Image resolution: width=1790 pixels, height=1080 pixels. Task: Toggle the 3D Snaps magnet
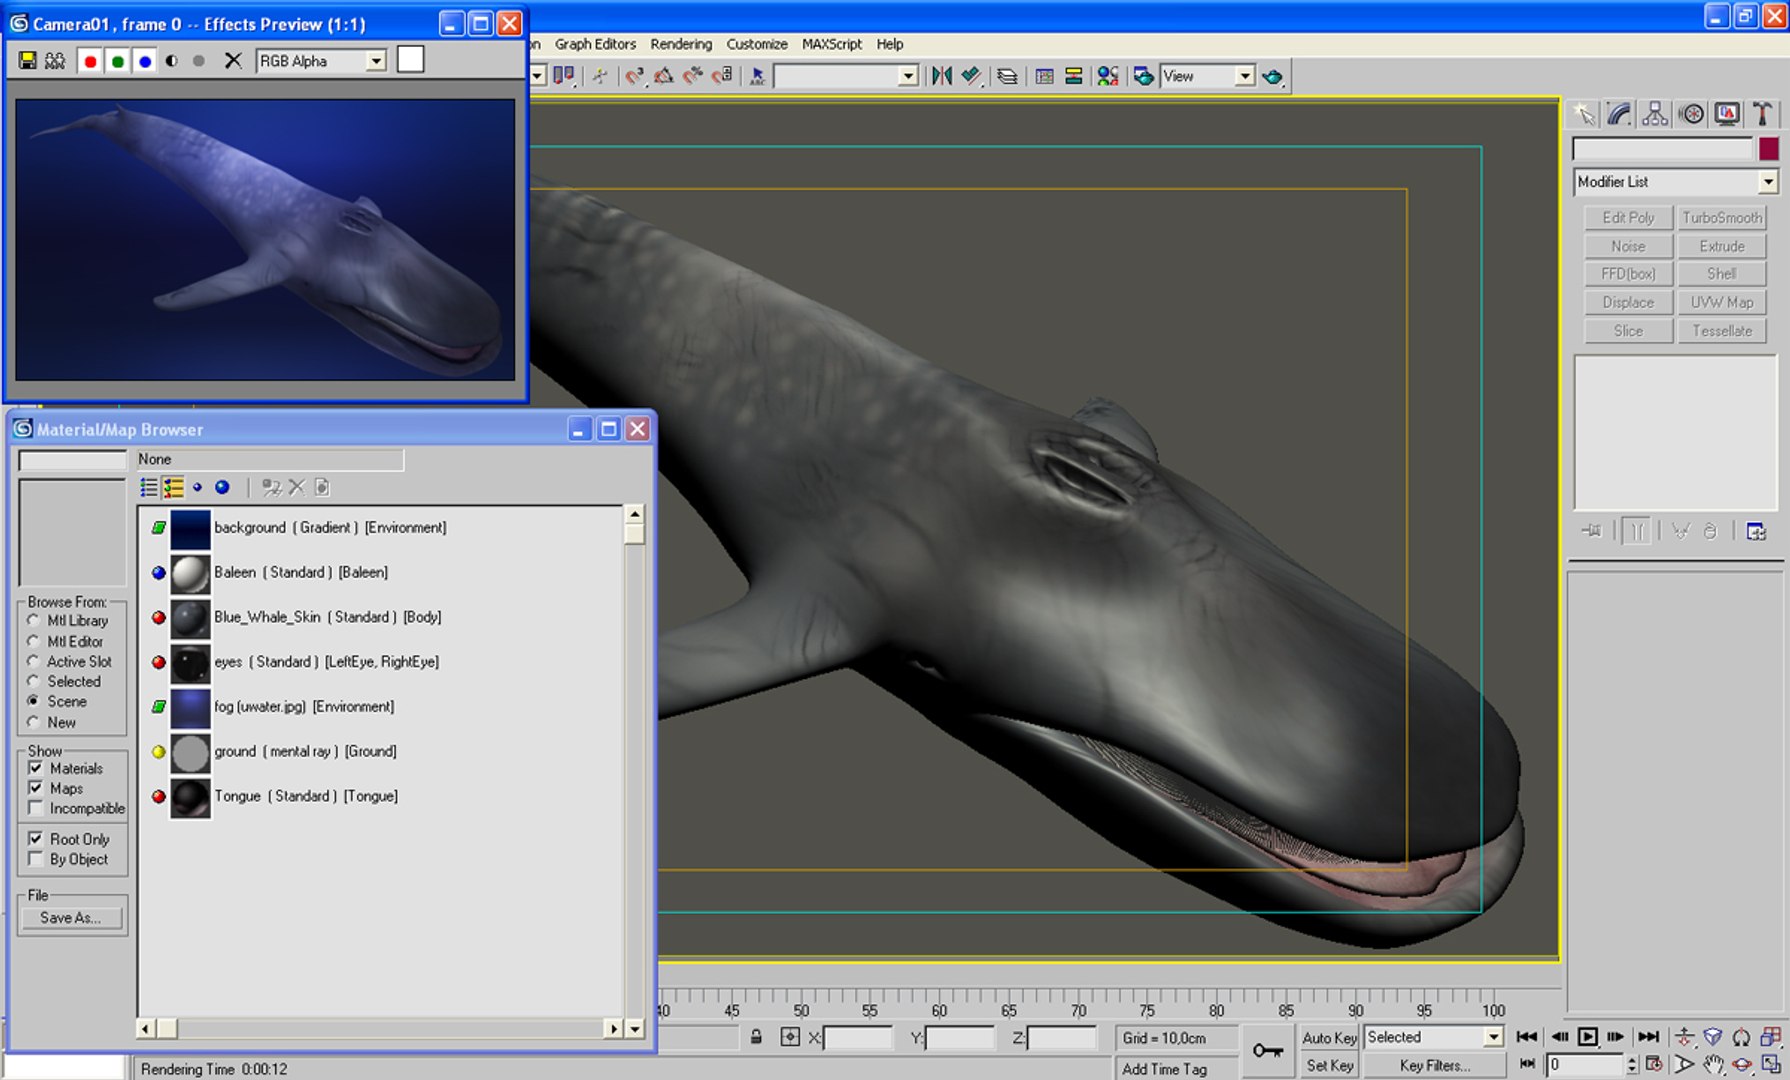(634, 76)
